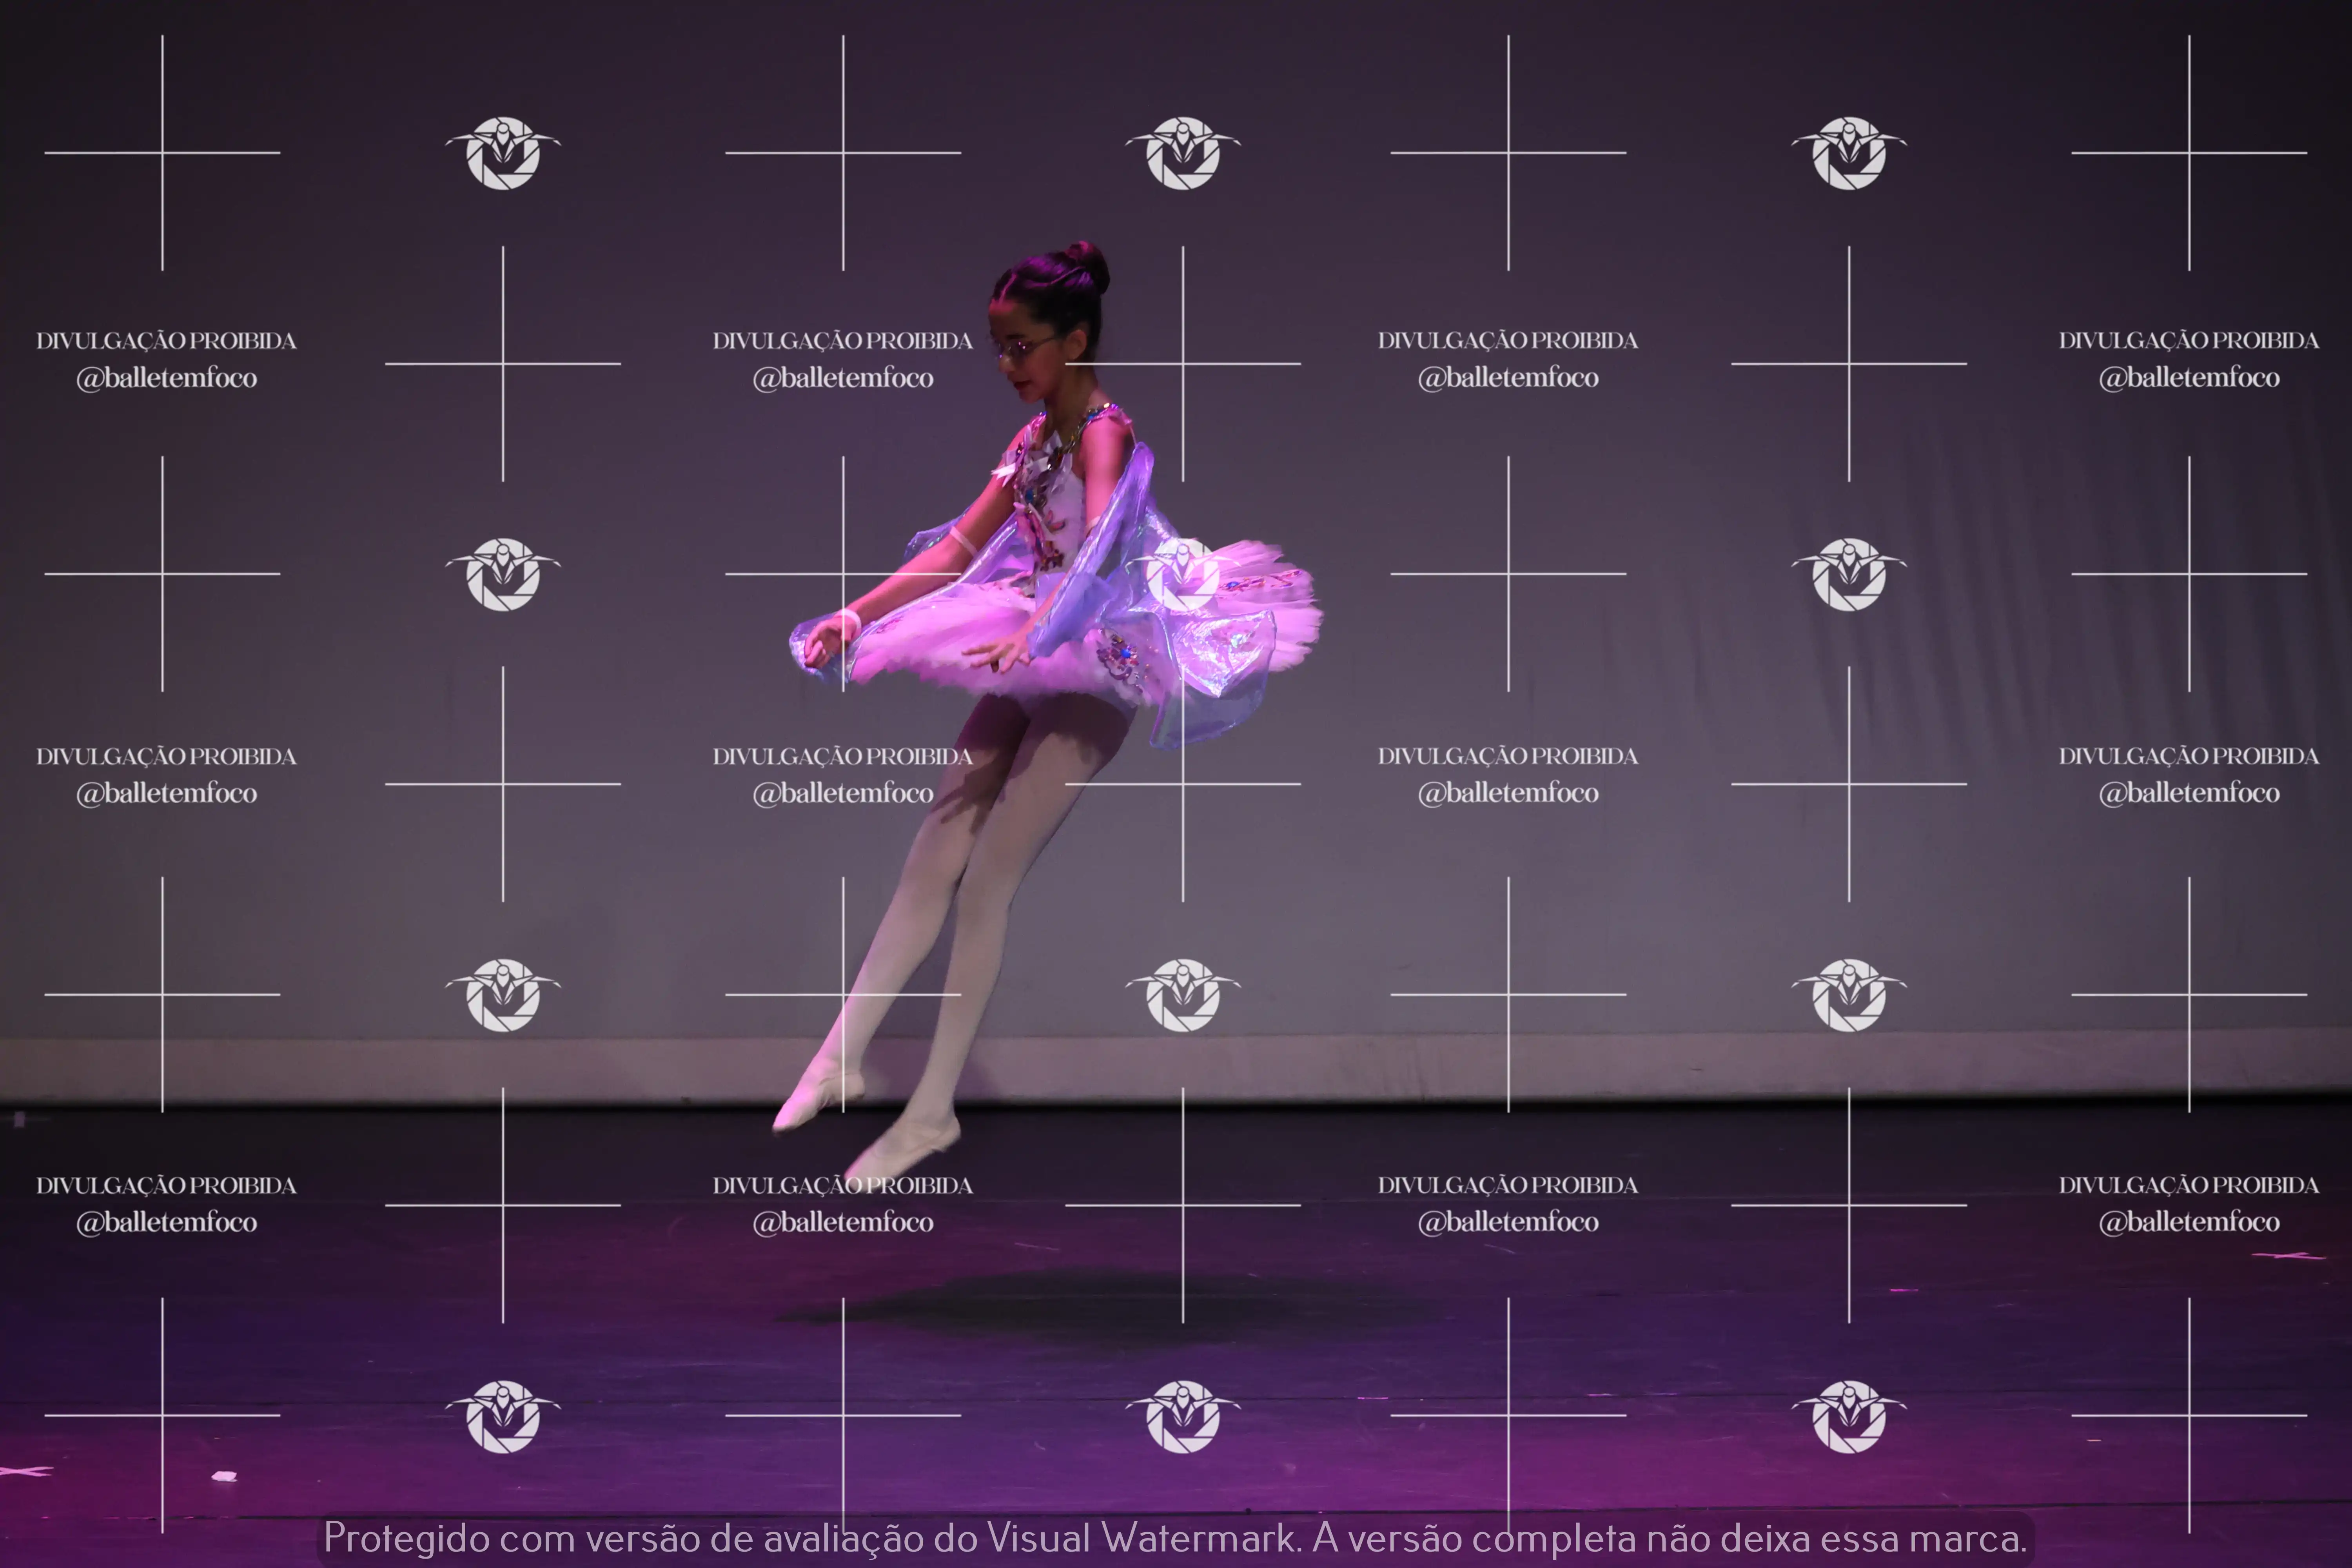
Task: Click the top-left @balletemfoco watermark handle
Action: pos(167,378)
